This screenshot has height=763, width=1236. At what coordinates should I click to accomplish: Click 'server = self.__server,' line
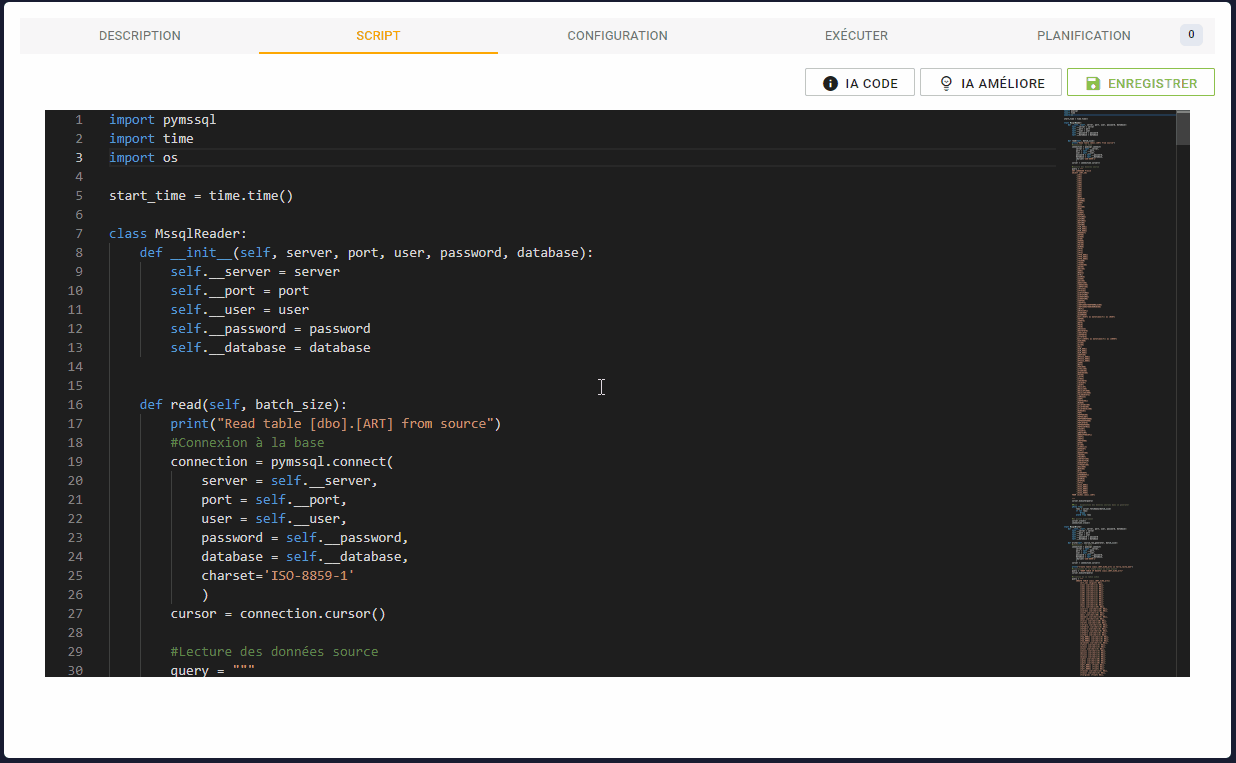click(289, 480)
